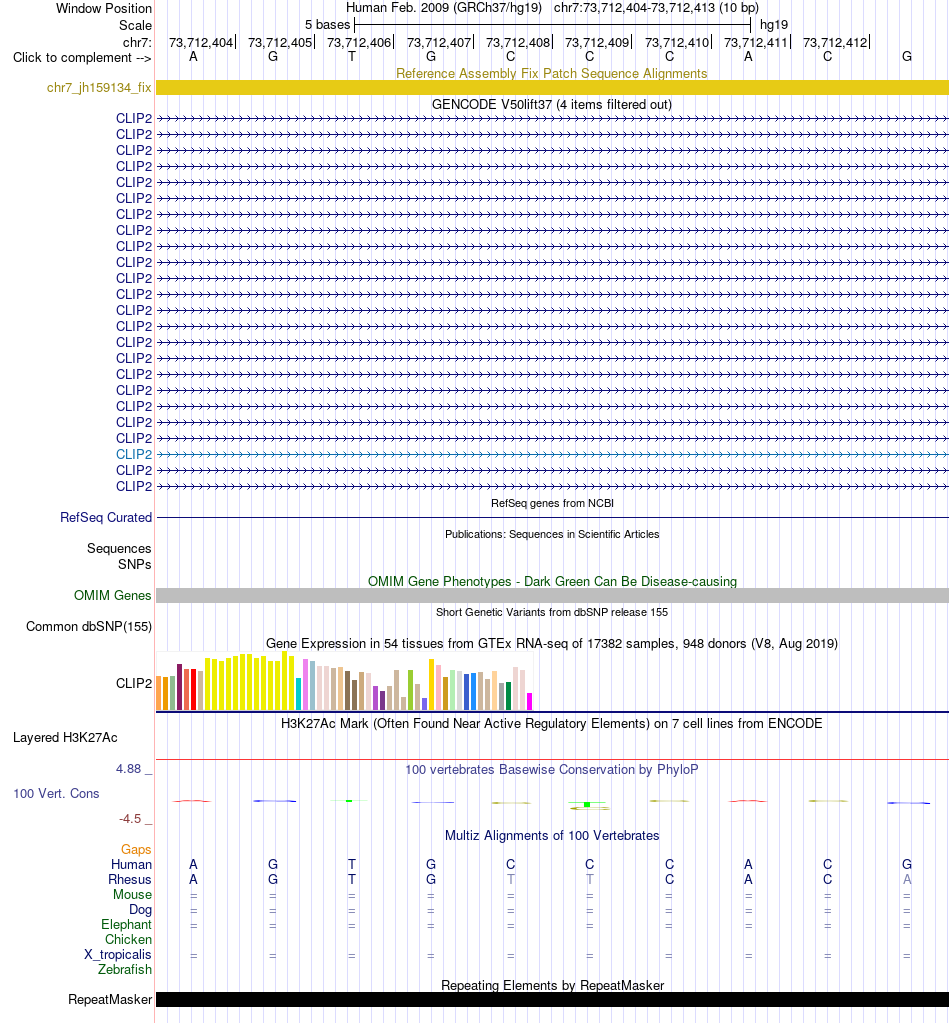950x1023 pixels.
Task: Click the T in the Human alignment row
Action: tap(352, 864)
